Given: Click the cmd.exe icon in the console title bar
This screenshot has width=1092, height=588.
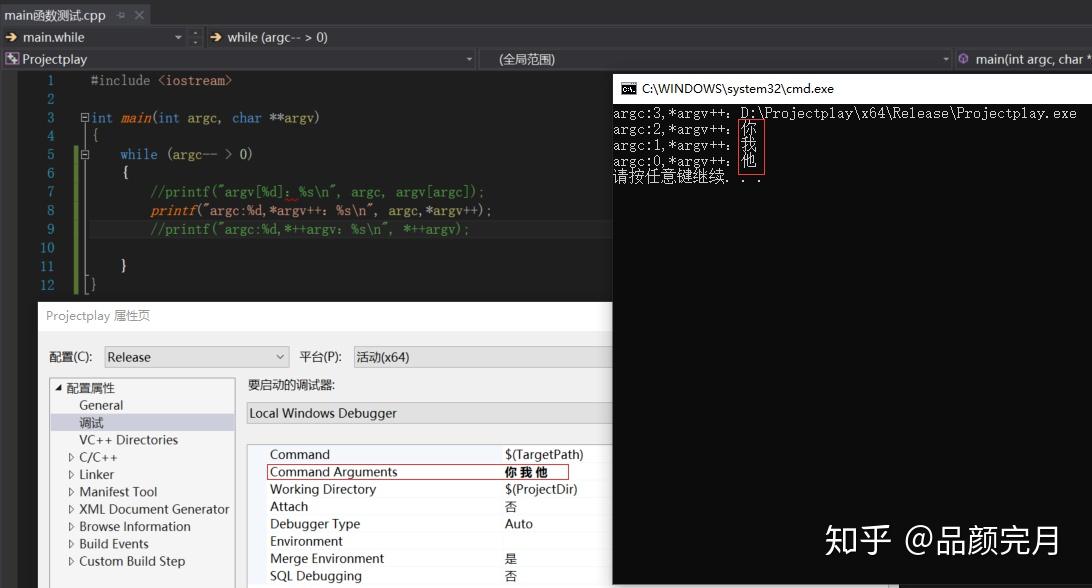Looking at the screenshot, I should pos(628,88).
